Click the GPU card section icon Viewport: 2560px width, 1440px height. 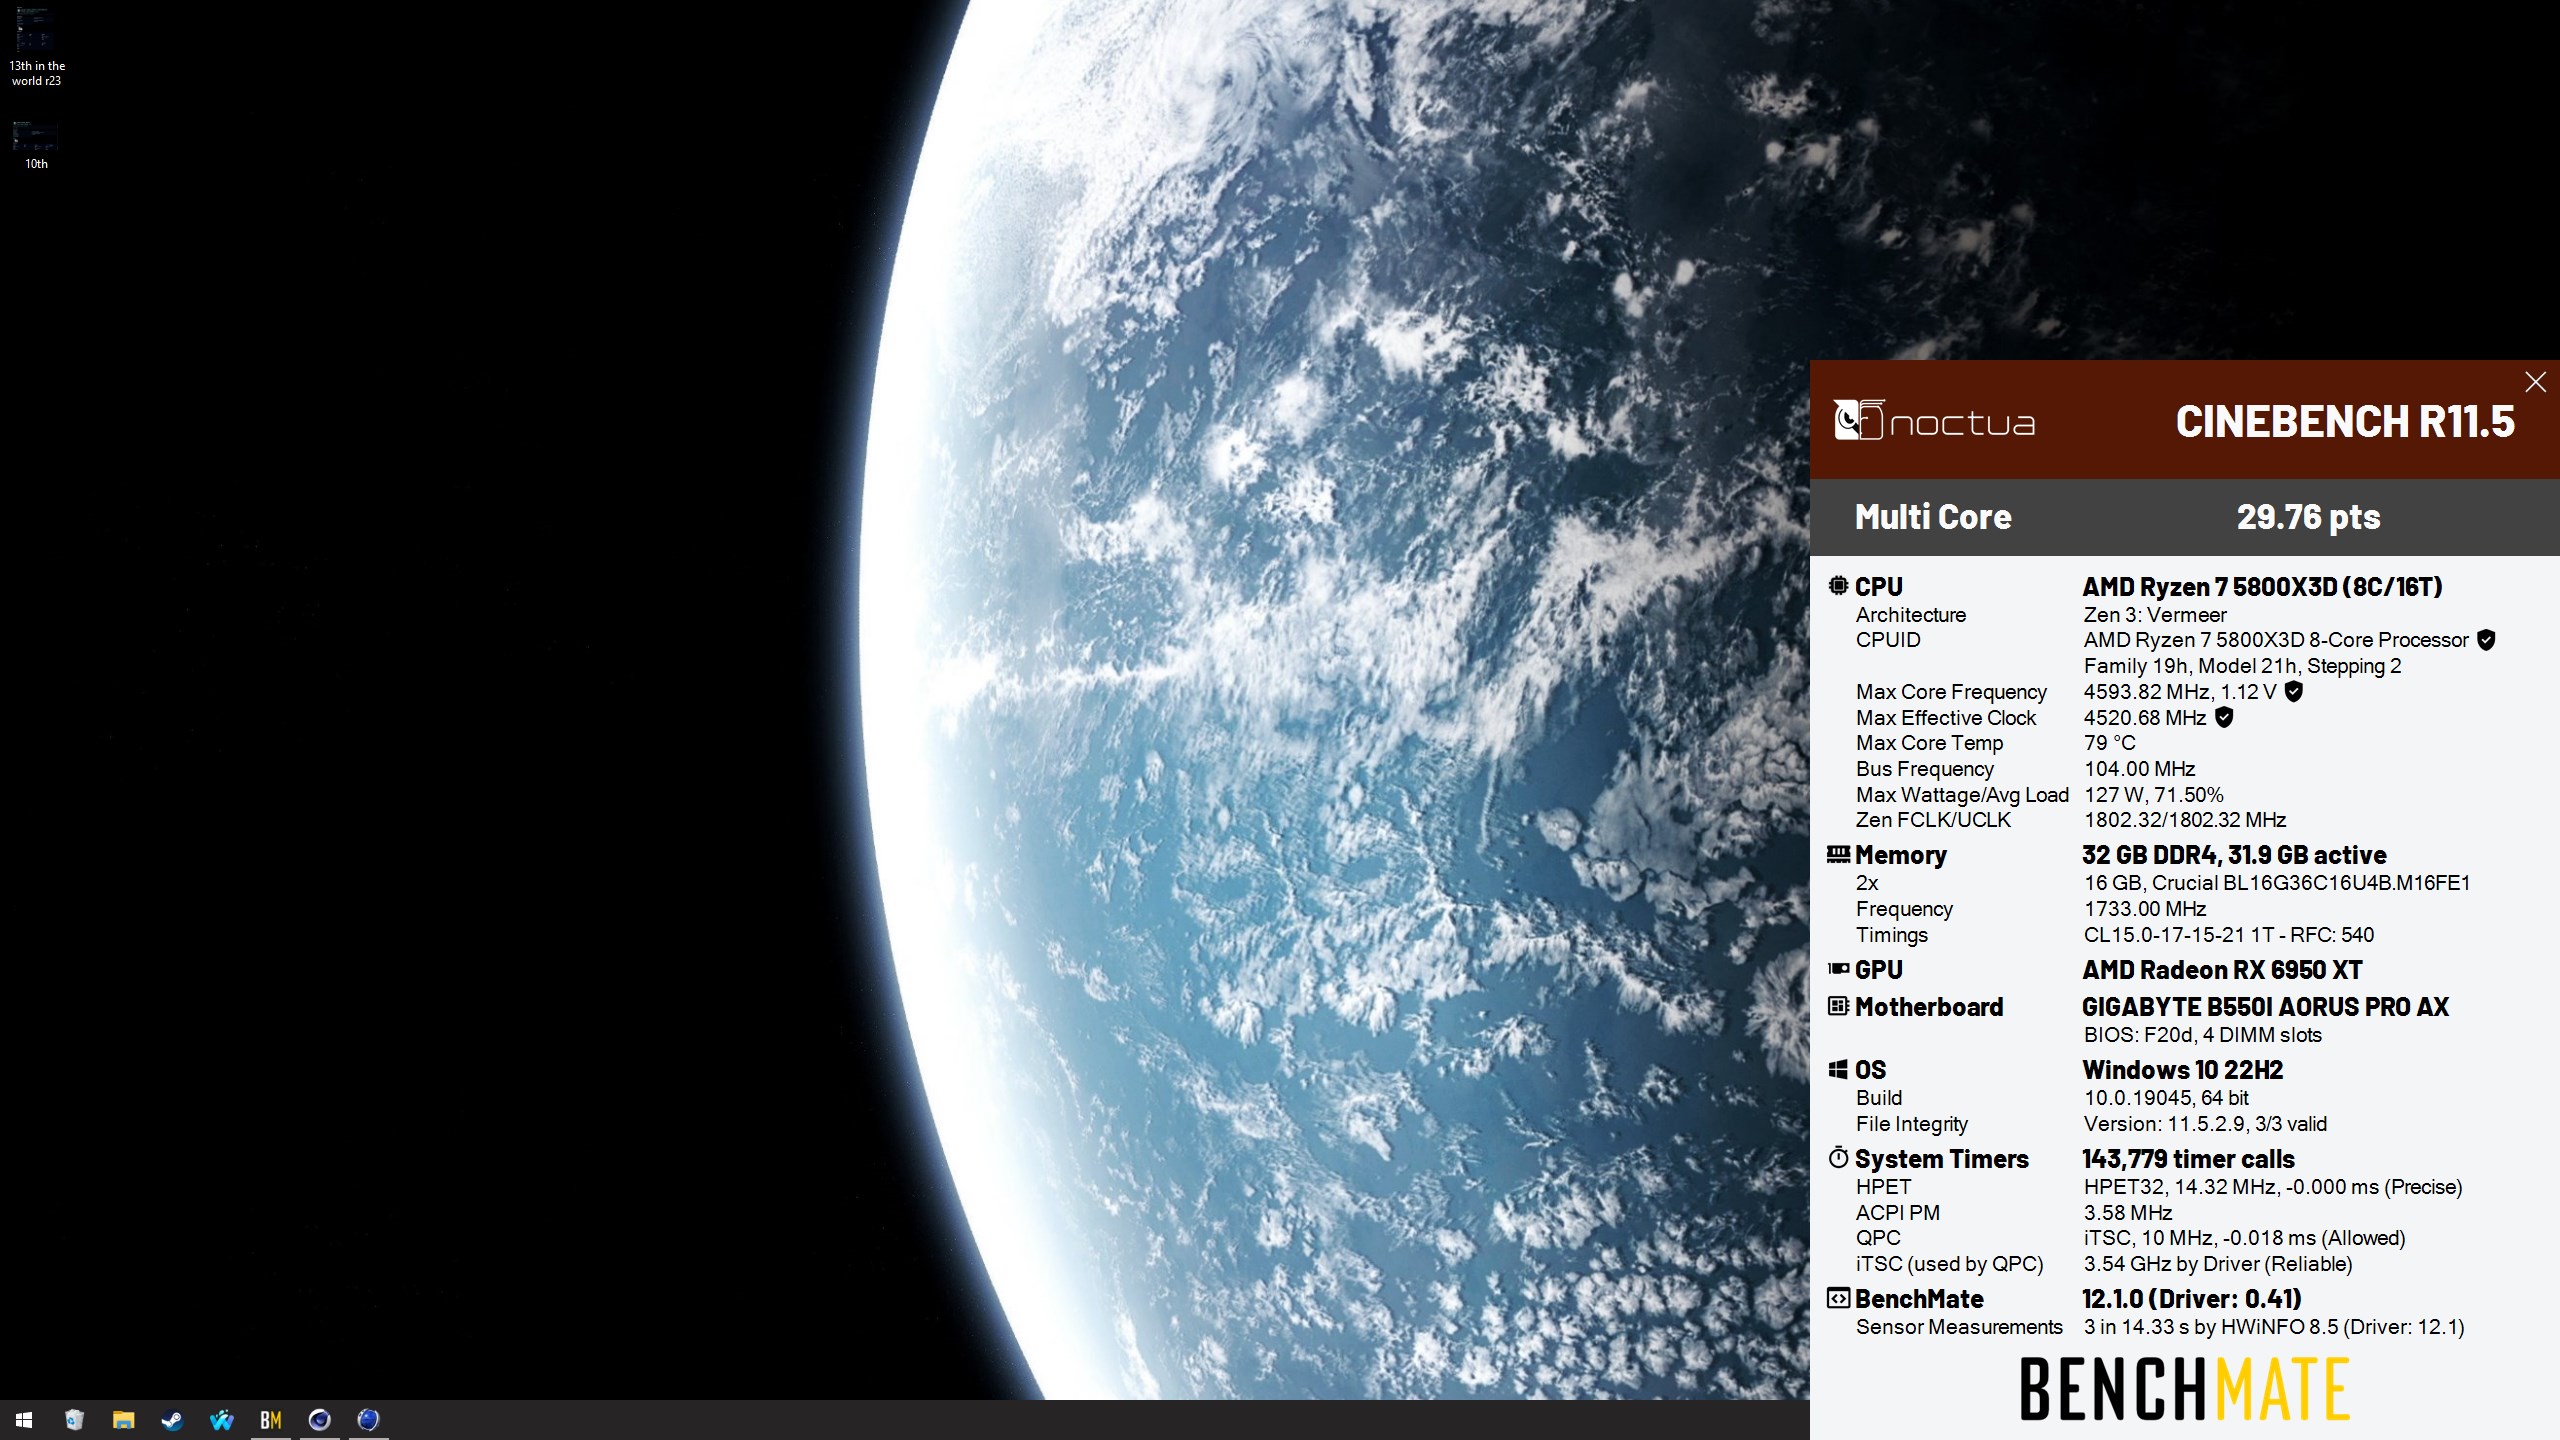(x=1838, y=969)
